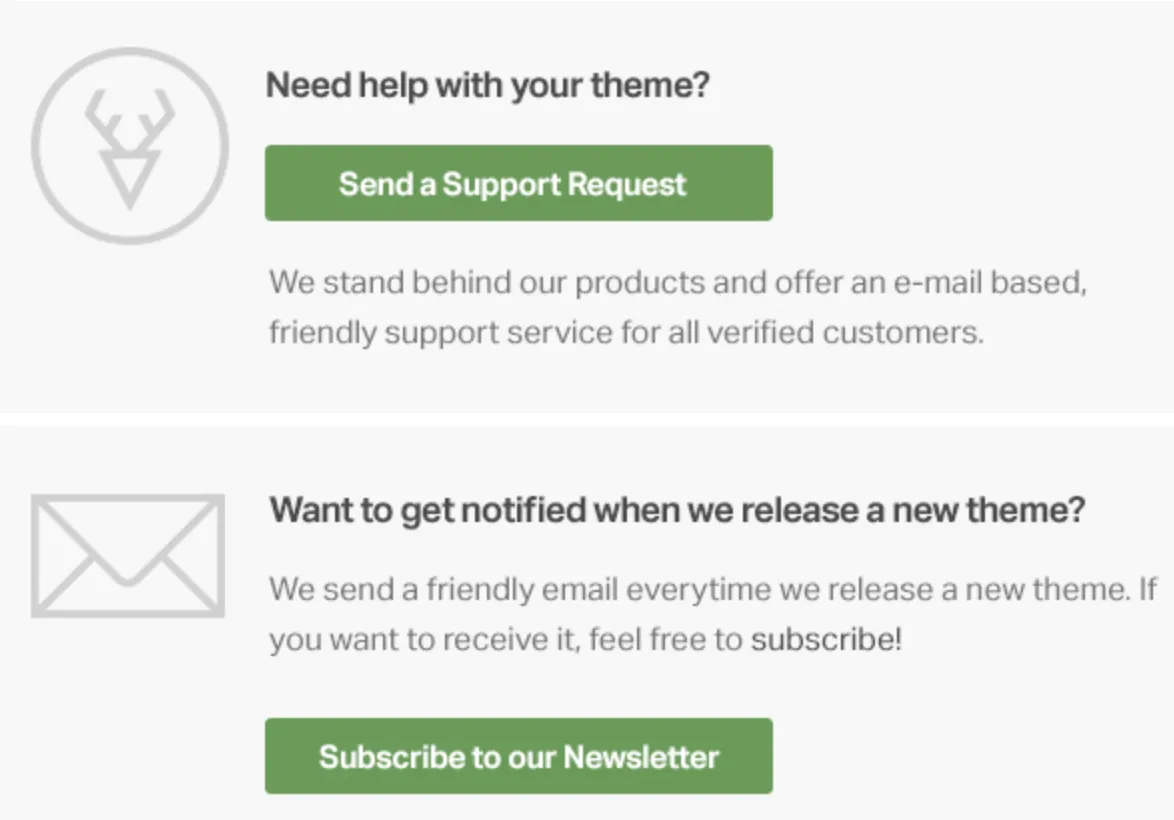Click the word 'Newsletter' on green button
Image resolution: width=1174 pixels, height=820 pixels.
coord(641,757)
